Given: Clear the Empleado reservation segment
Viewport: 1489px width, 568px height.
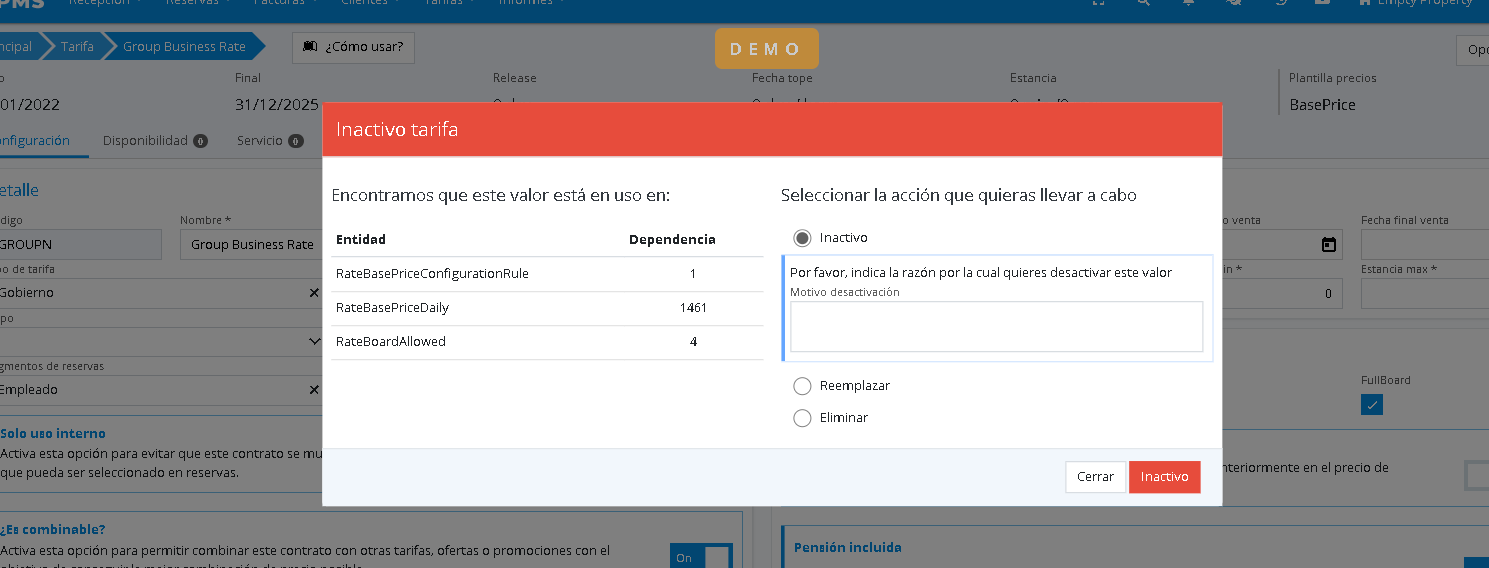Looking at the screenshot, I should 313,390.
